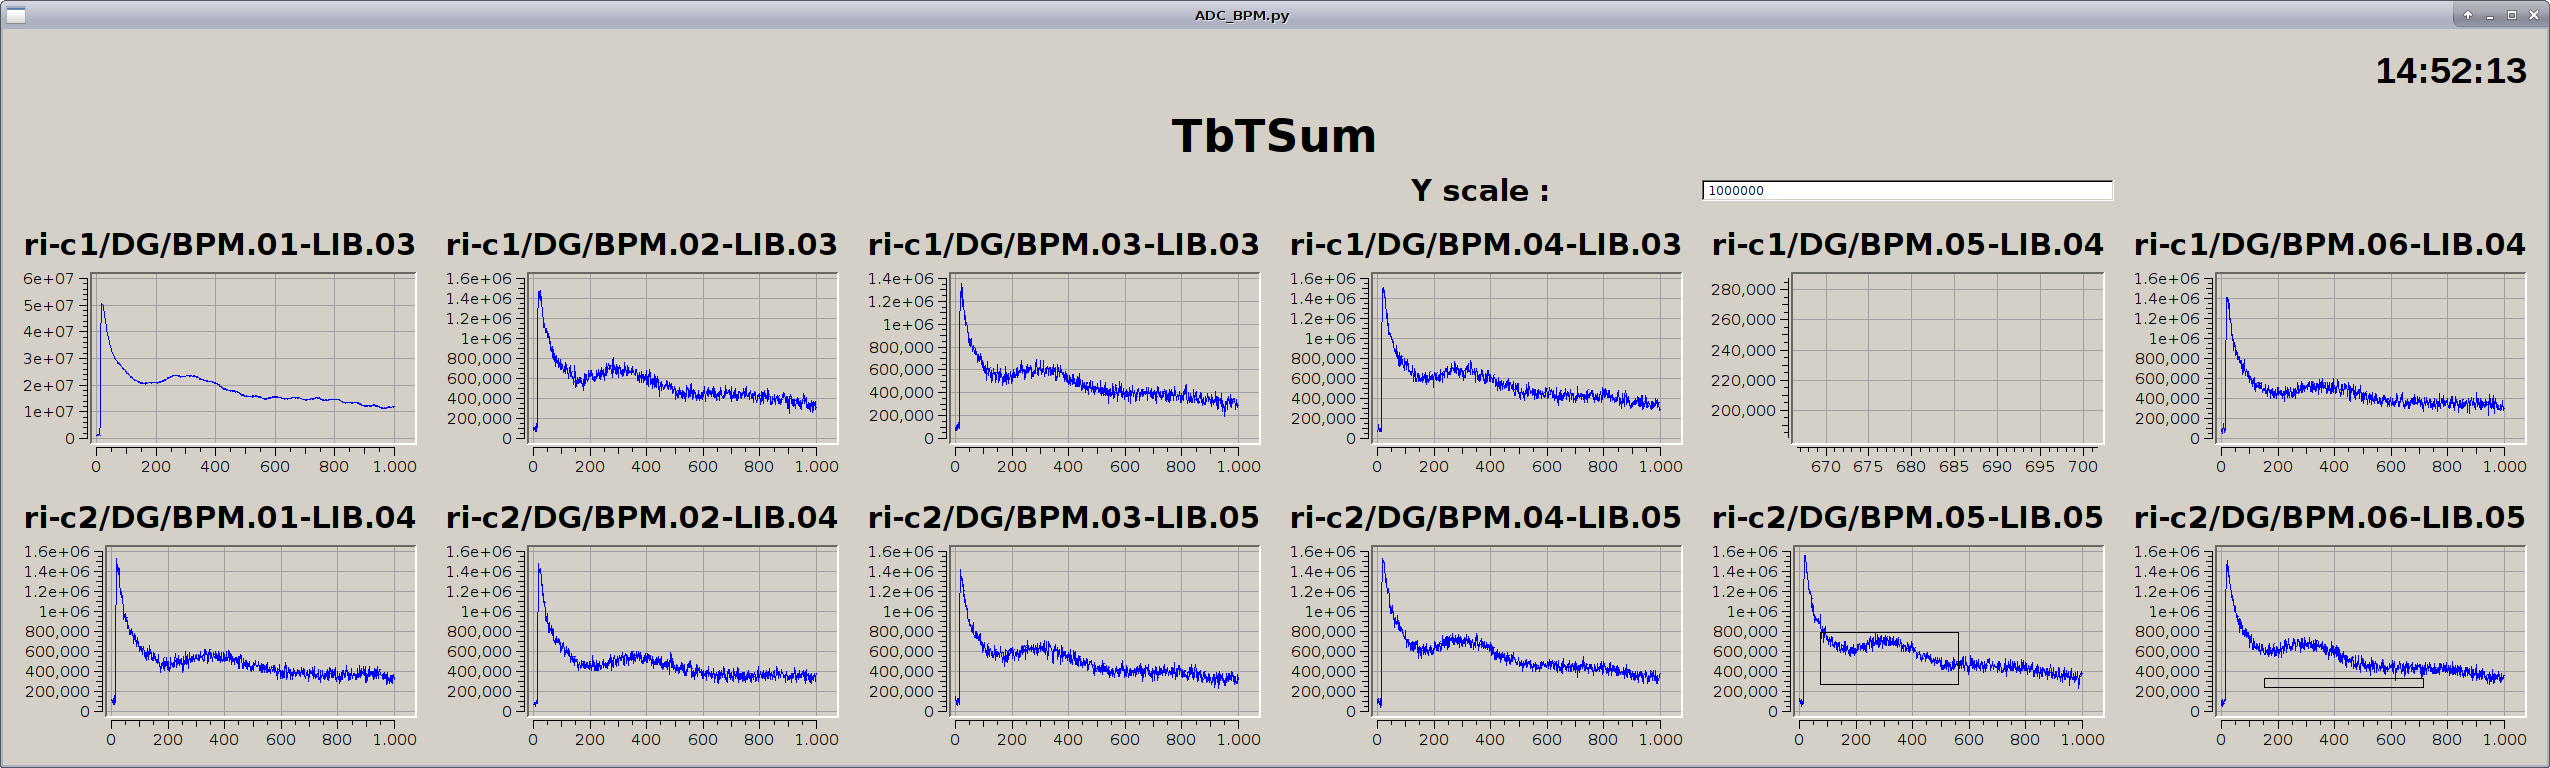Click the ri-c2 BPM.01-LIB.04 plot
Viewport: 2550px width, 768px height.
coord(260,630)
